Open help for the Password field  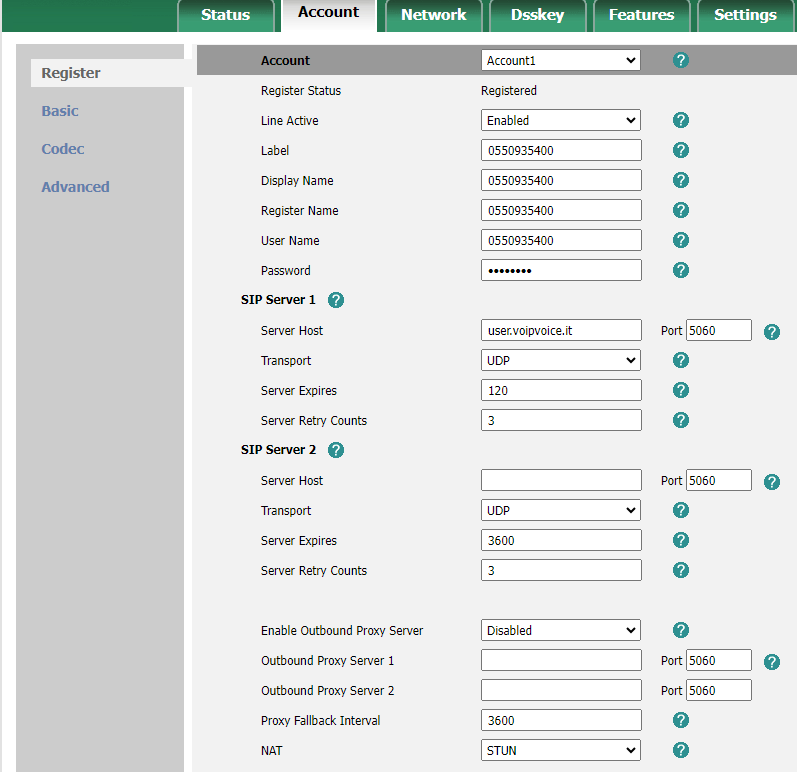681,270
